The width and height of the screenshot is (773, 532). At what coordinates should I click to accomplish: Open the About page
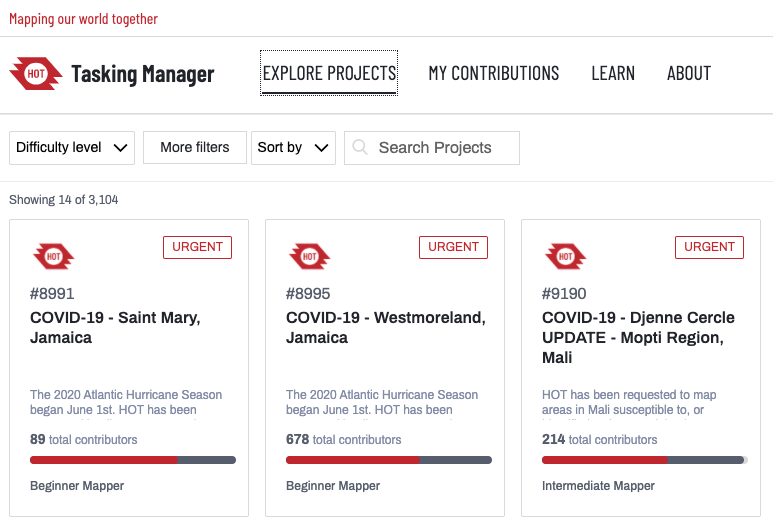(689, 73)
